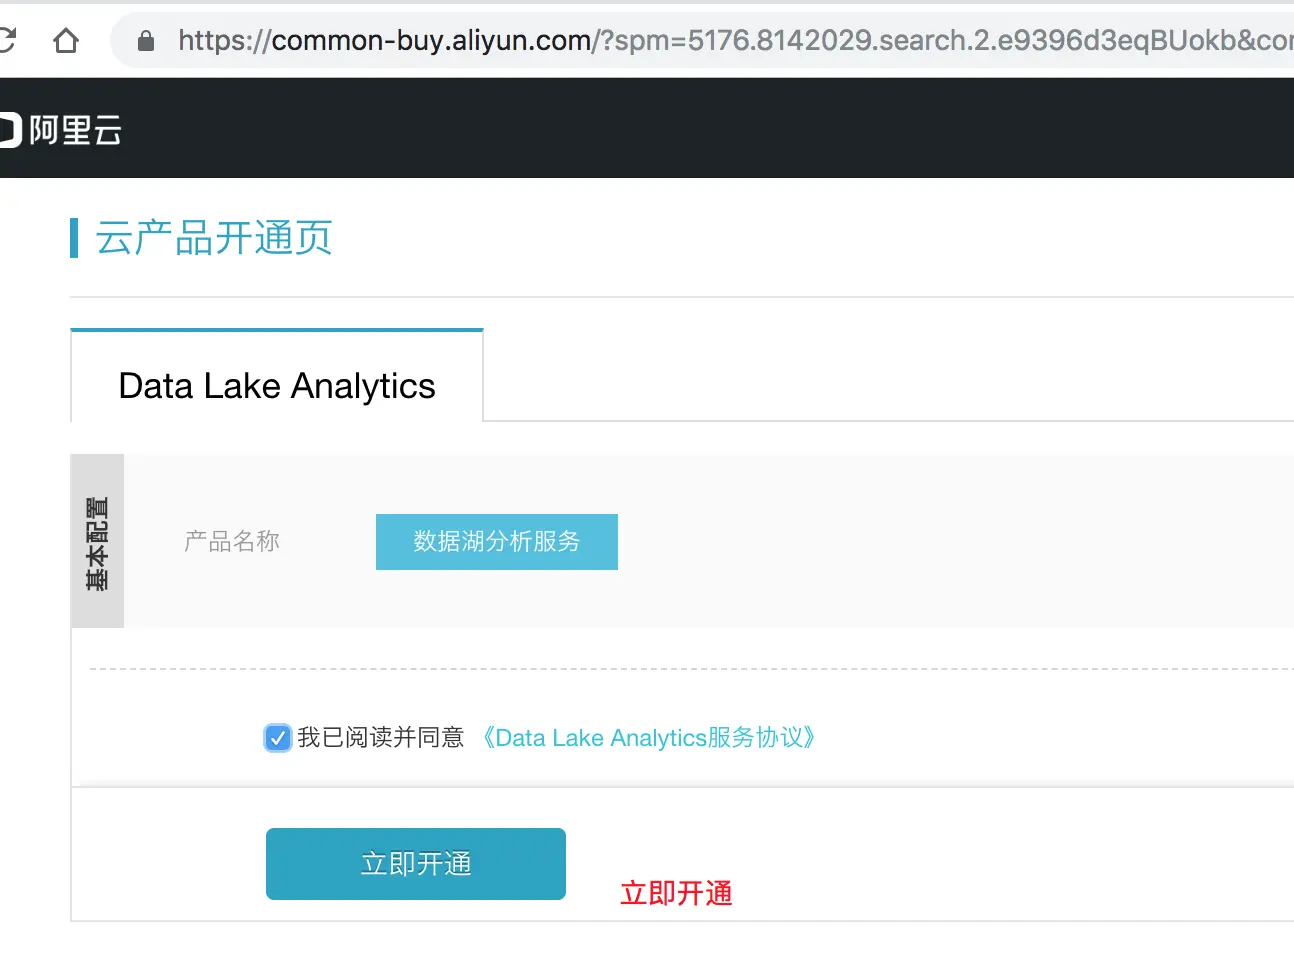Select the Data Lake Analytics tab
The height and width of the screenshot is (980, 1294).
(x=277, y=376)
